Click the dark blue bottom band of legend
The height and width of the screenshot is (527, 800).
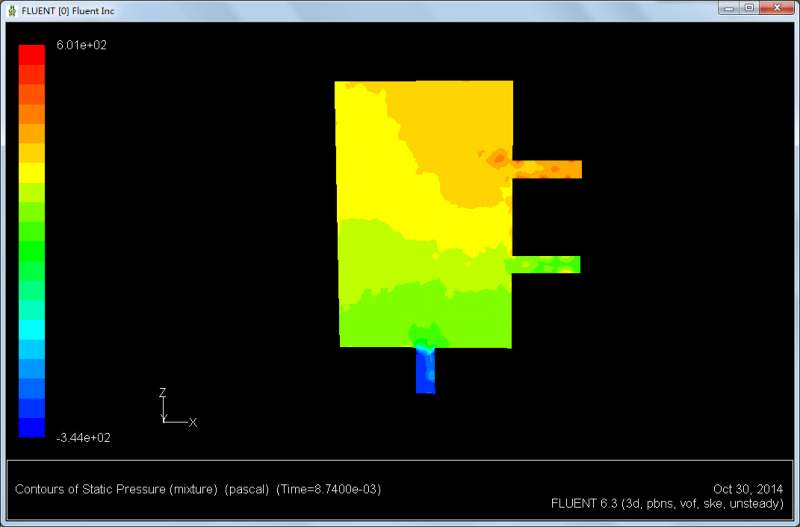pos(32,428)
